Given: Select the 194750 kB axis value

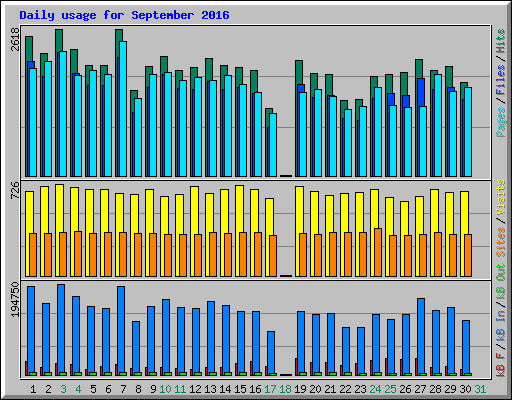Looking at the screenshot, I should click(x=15, y=299).
